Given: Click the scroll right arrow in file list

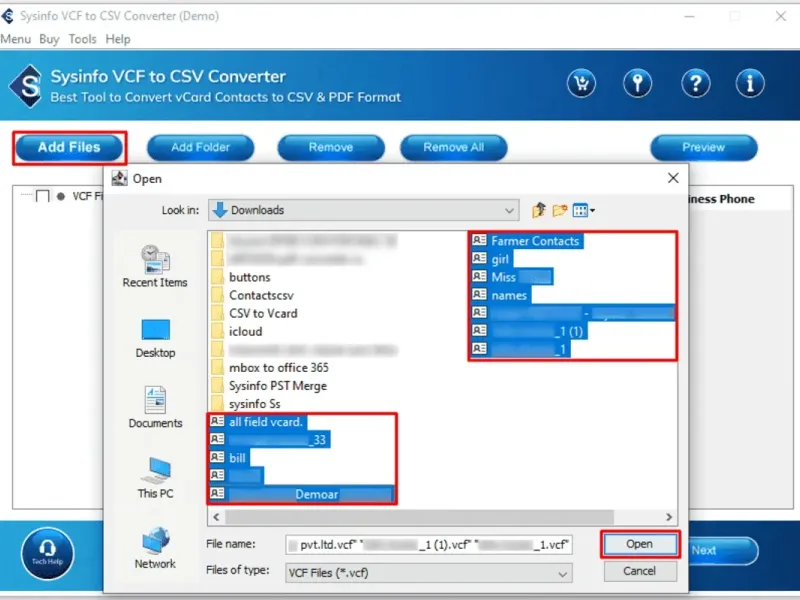Looking at the screenshot, I should coord(669,517).
